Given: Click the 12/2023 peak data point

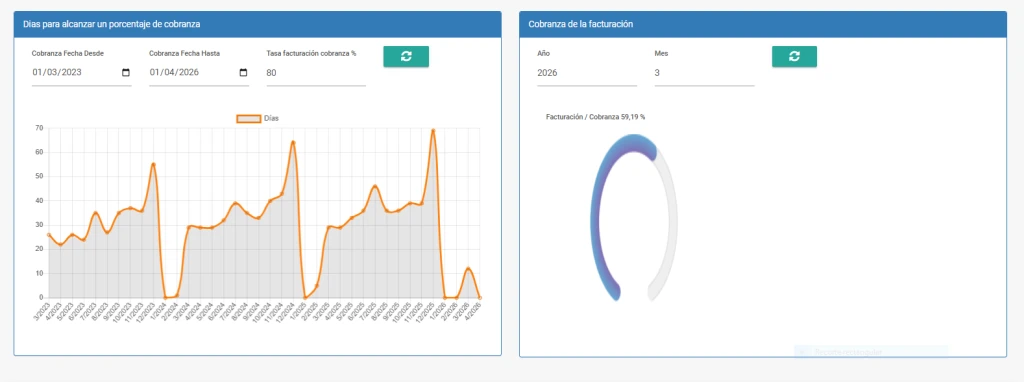Looking at the screenshot, I should click(x=153, y=165).
